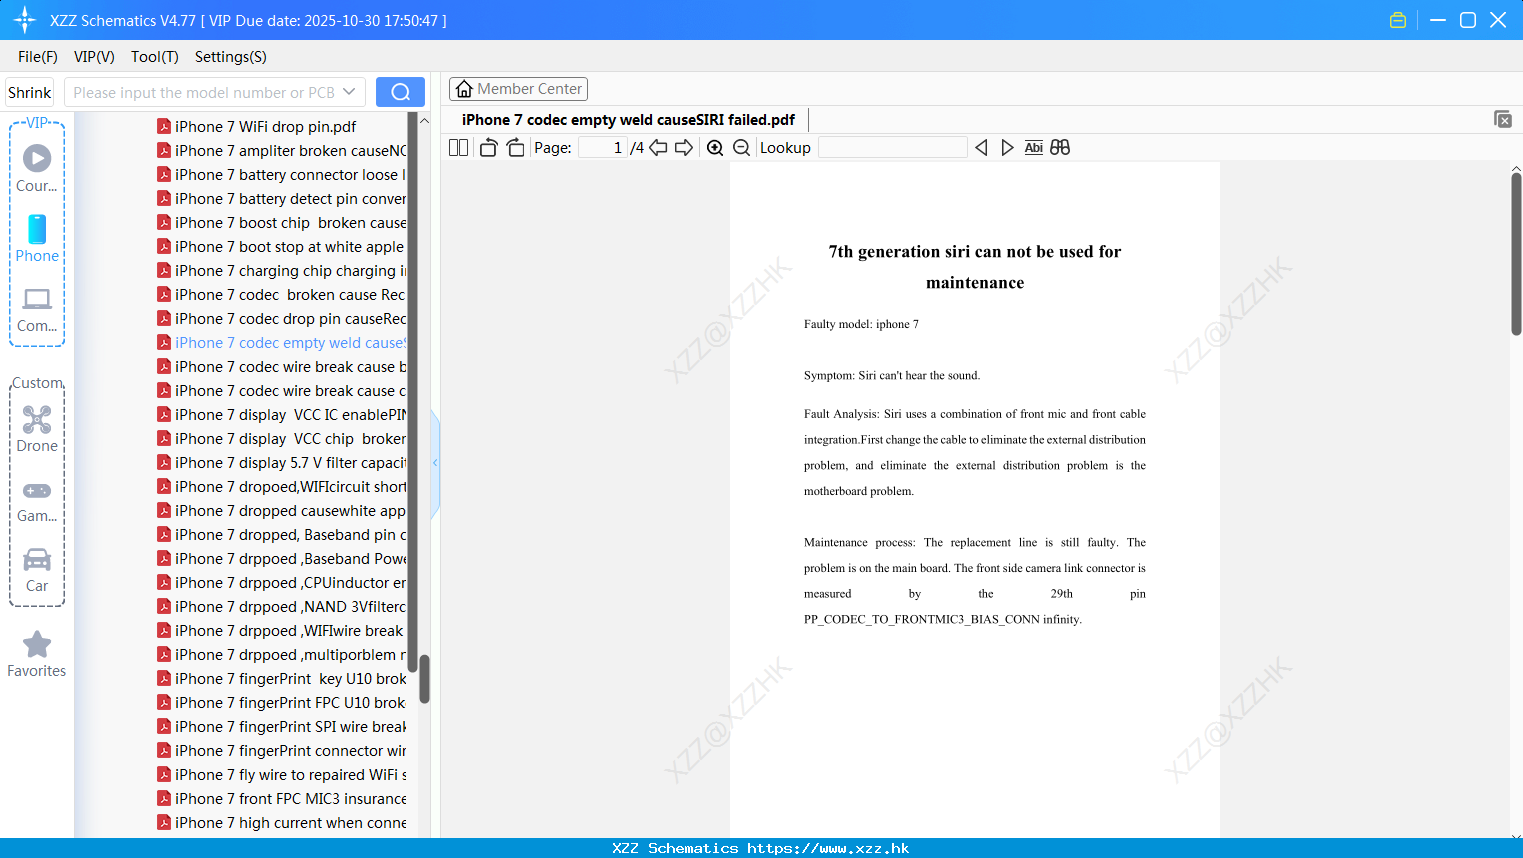Screen dimensions: 1523x858
Task: Open iPhone 7 display VCC IC enablePIN file
Action: click(x=281, y=415)
